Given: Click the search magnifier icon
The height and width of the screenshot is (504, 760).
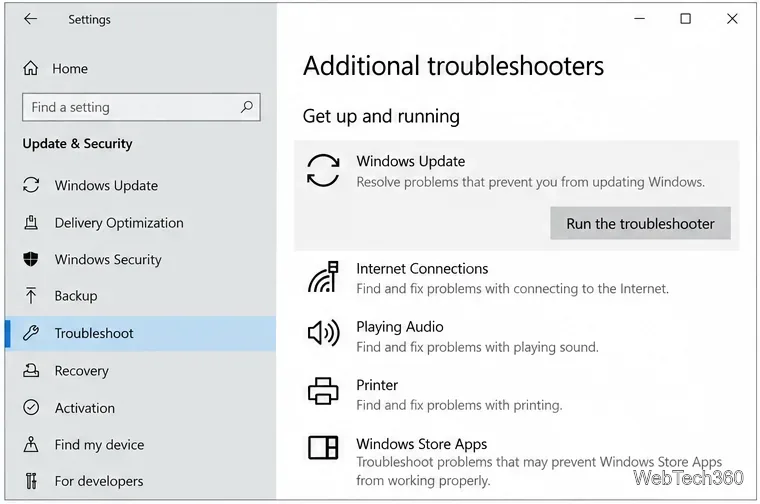Looking at the screenshot, I should 247,107.
